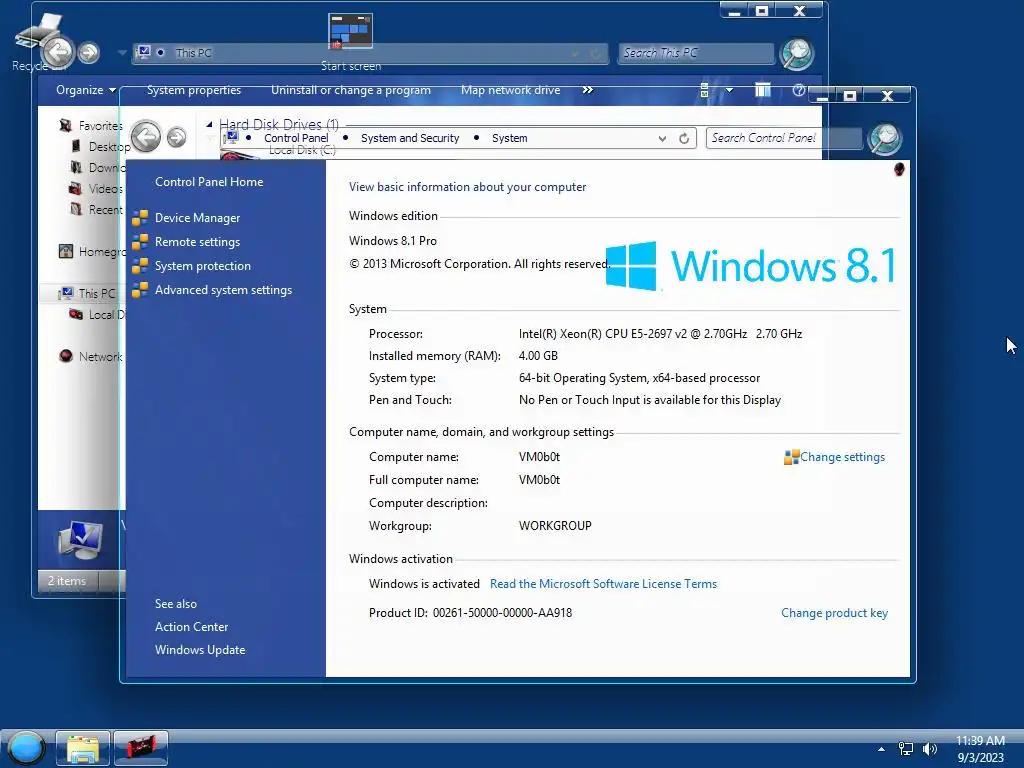Click change view icon in This PC toolbar
This screenshot has height=768, width=1024.
pyautogui.click(x=705, y=90)
